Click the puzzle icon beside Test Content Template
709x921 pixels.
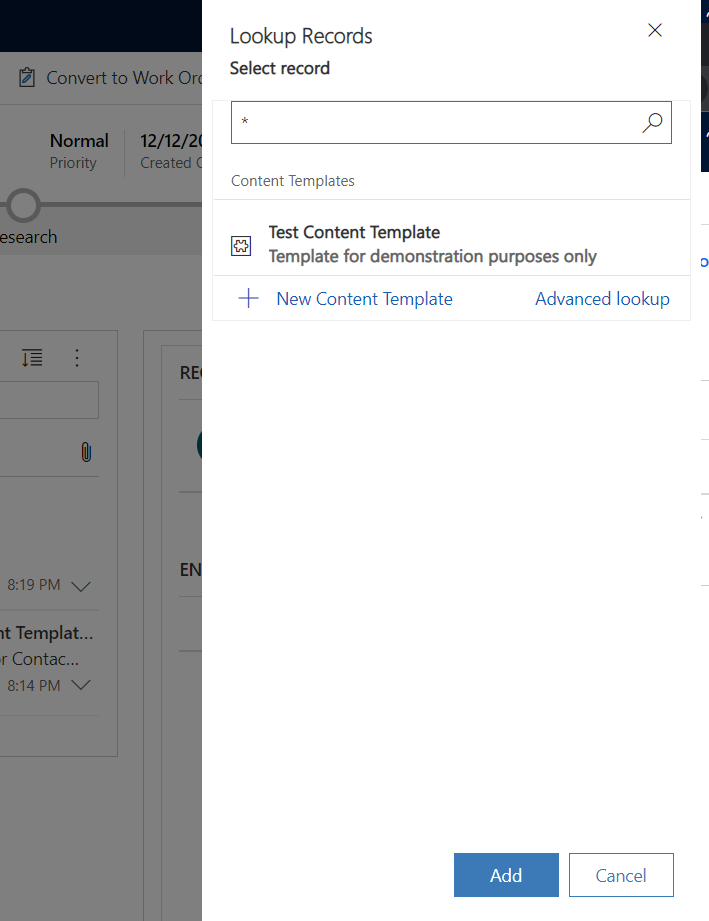241,246
